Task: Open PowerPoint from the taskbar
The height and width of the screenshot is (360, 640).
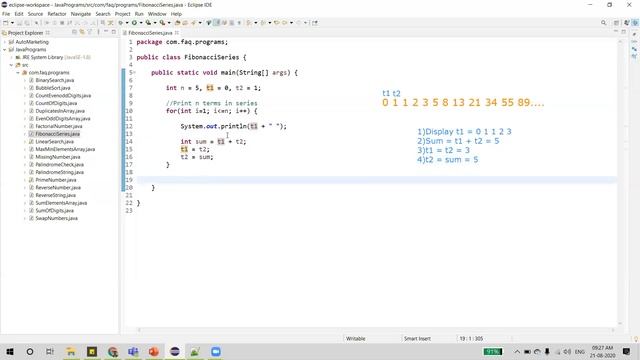Action: (153, 351)
